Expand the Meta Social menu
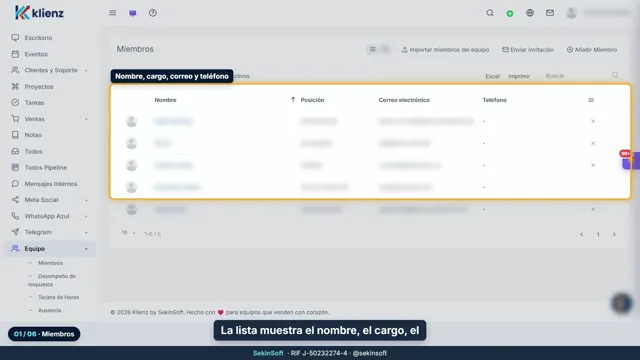The width and height of the screenshot is (640, 360). [x=50, y=200]
